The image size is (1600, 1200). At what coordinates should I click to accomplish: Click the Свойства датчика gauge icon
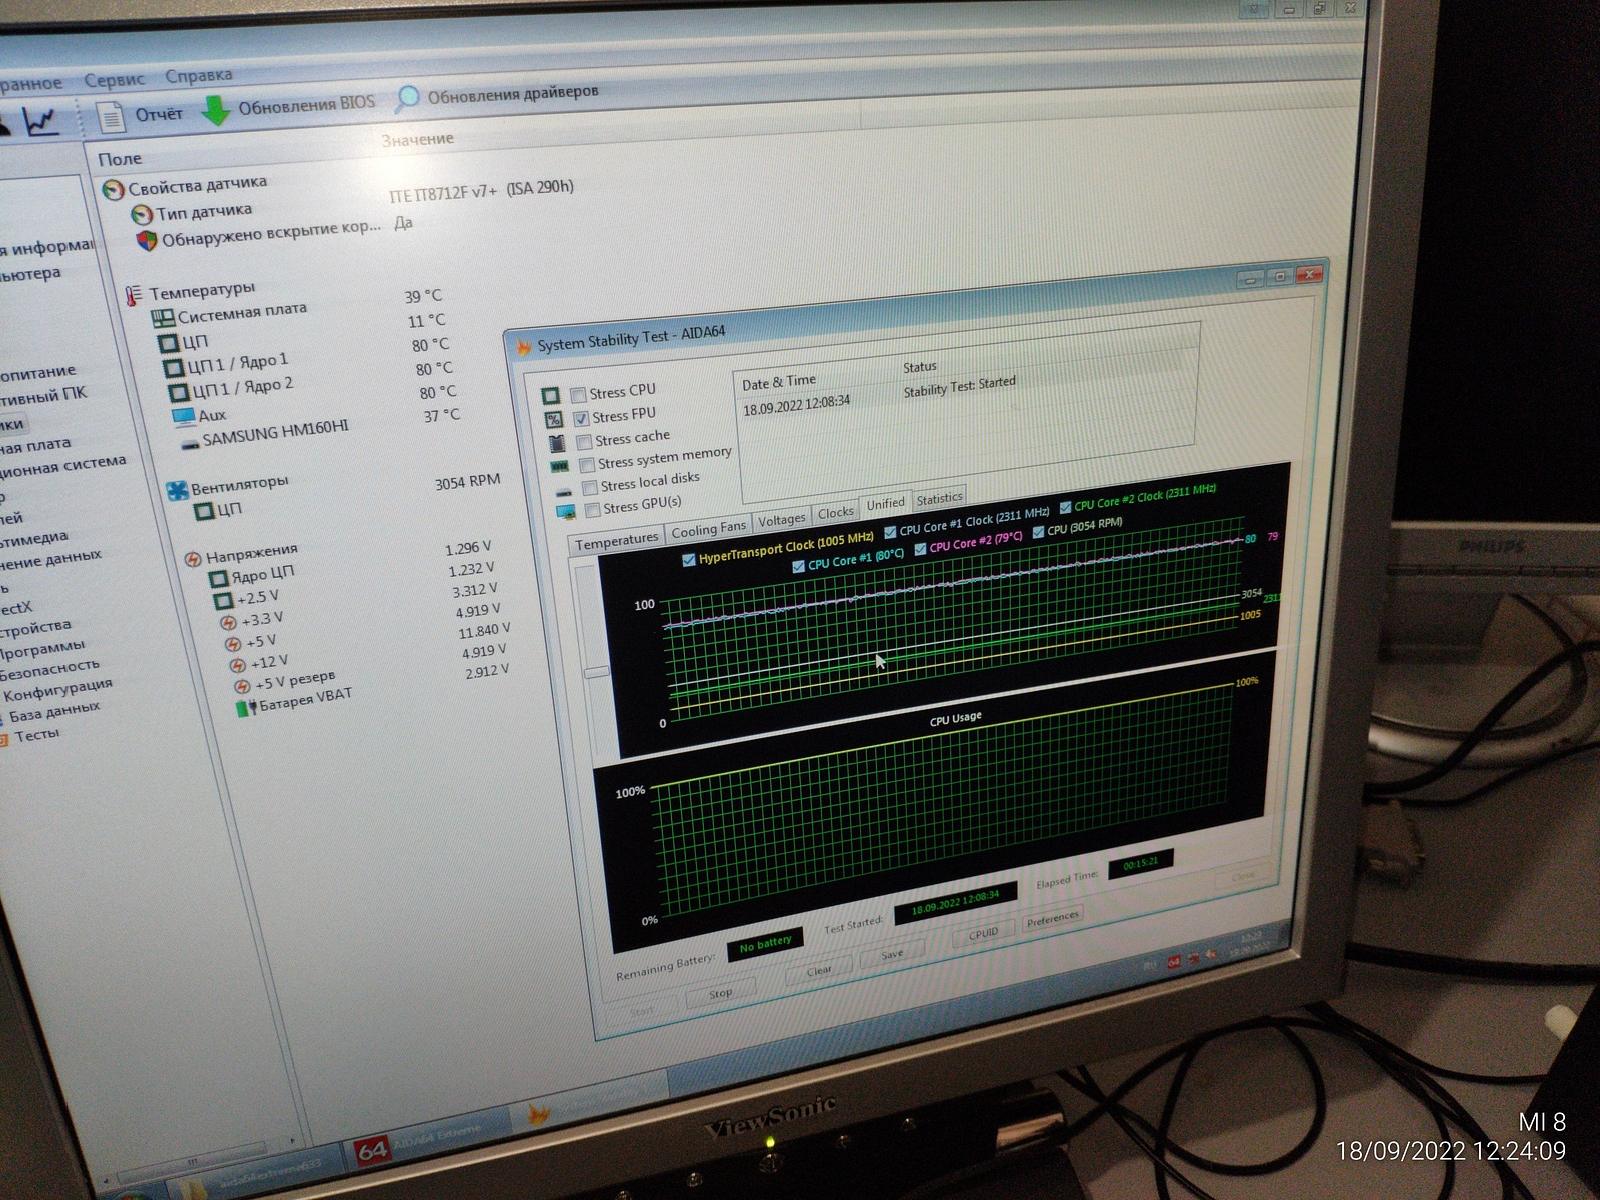[114, 189]
